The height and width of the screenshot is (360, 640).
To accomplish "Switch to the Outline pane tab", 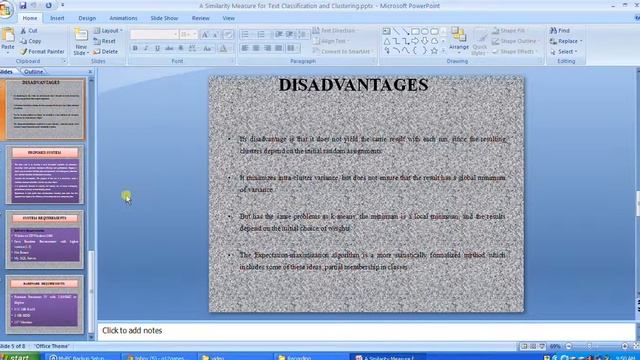I will pos(33,72).
